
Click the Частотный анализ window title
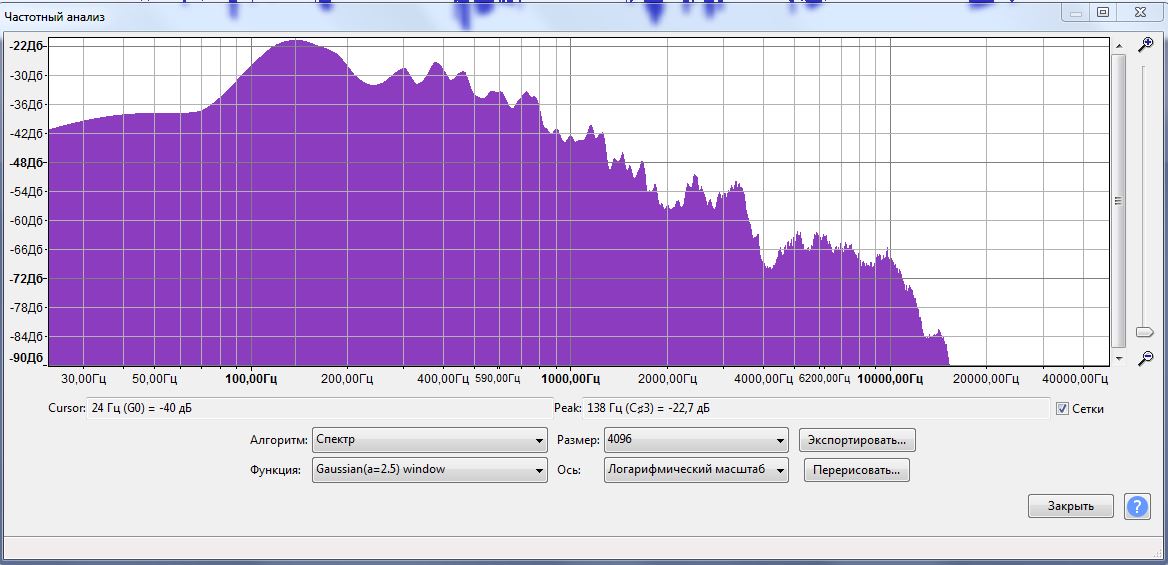(x=54, y=16)
